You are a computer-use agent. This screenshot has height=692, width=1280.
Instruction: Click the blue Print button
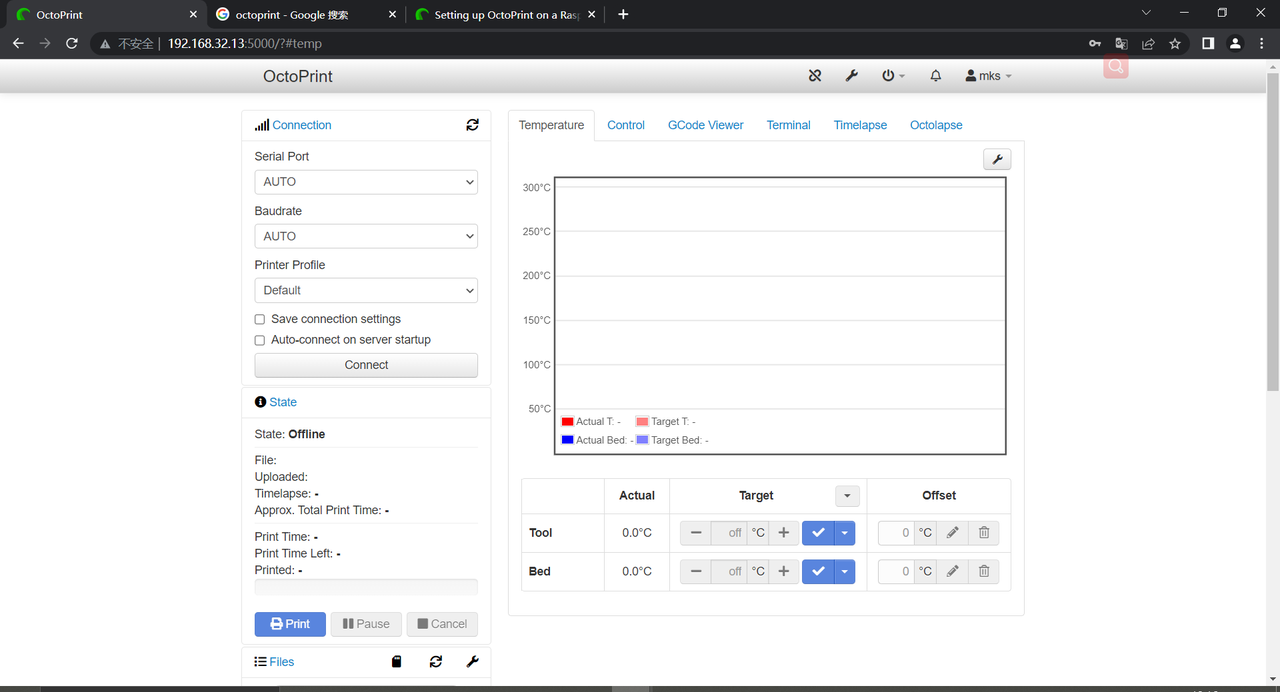coord(290,624)
